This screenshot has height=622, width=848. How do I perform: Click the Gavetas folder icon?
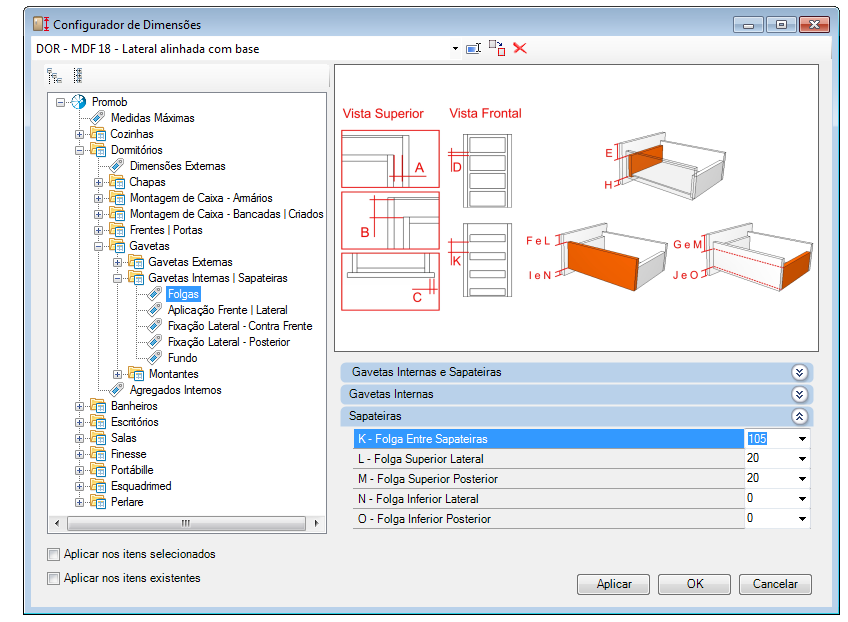(x=117, y=246)
